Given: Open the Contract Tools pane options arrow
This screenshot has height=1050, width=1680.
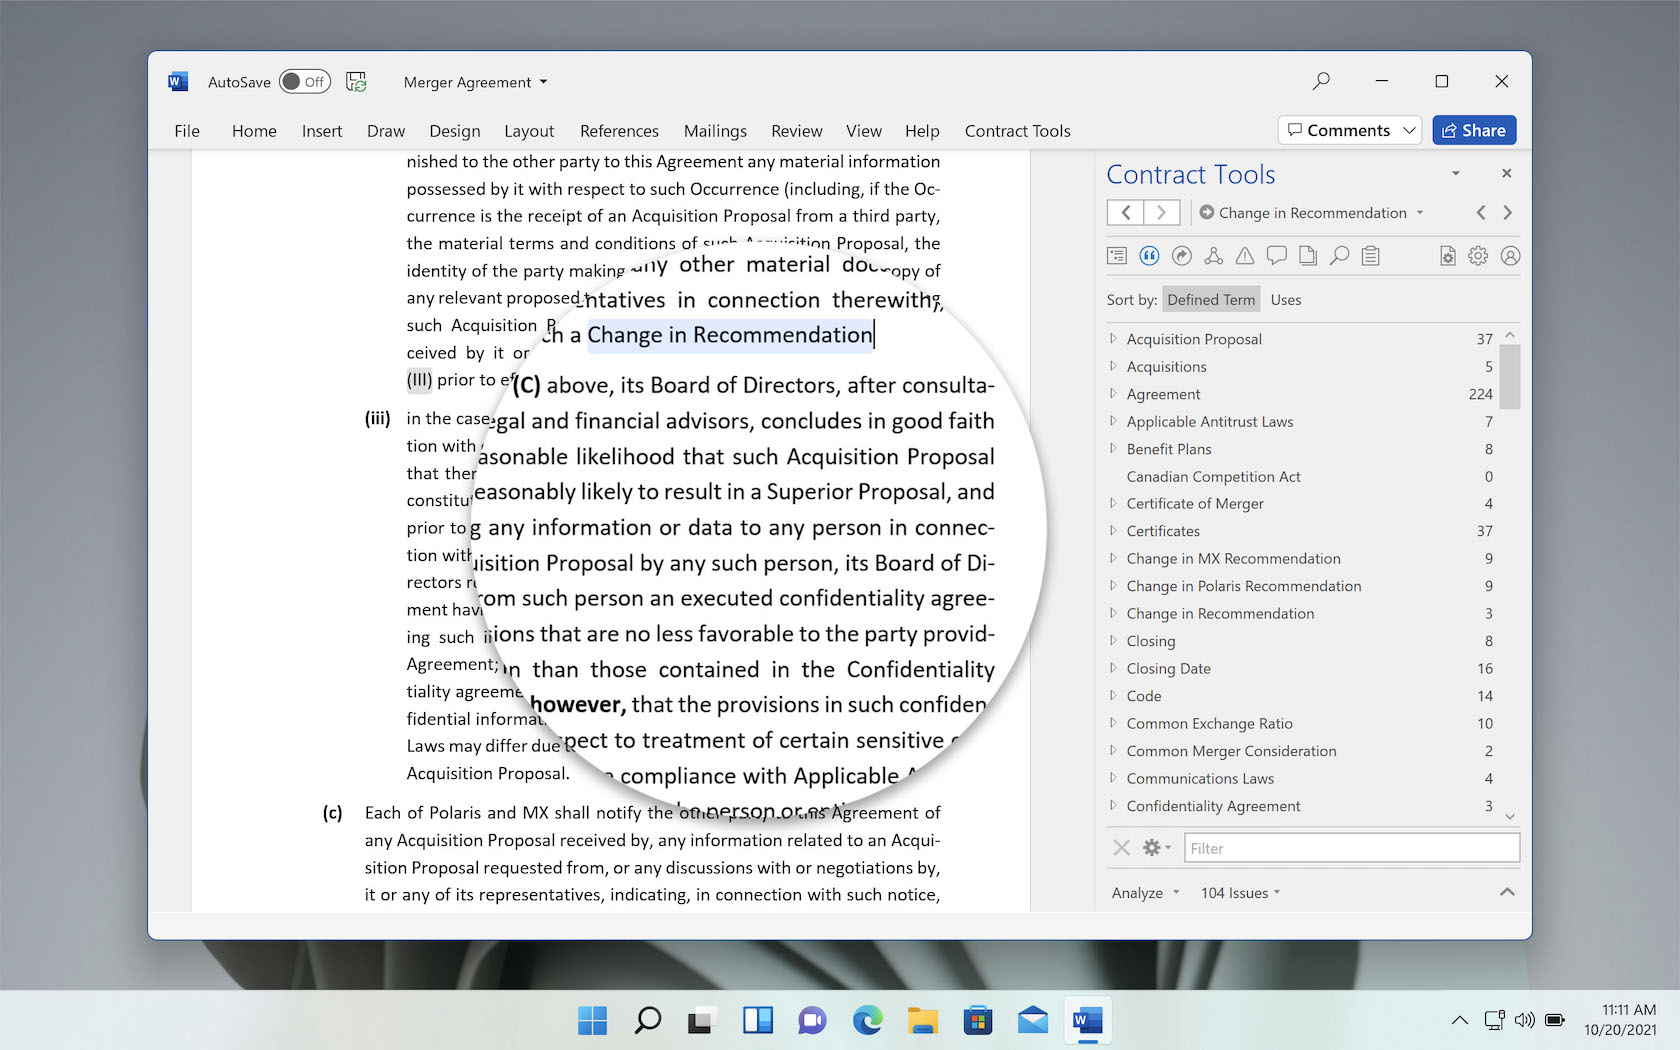Looking at the screenshot, I should coord(1456,174).
